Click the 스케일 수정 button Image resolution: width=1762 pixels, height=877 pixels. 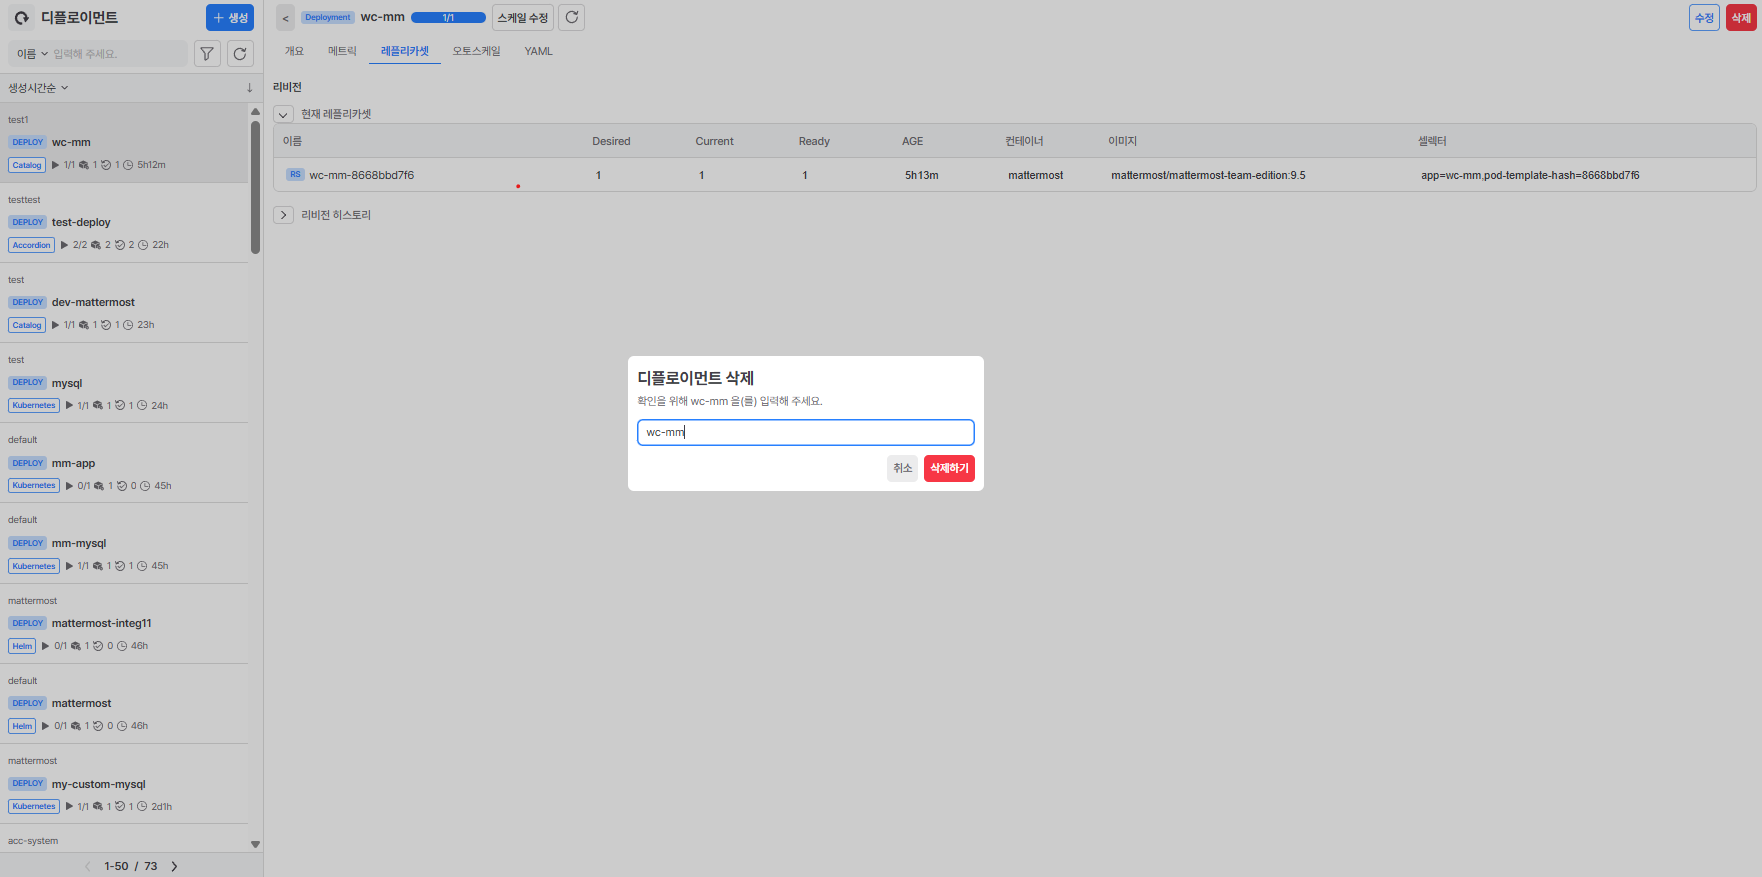pyautogui.click(x=523, y=18)
